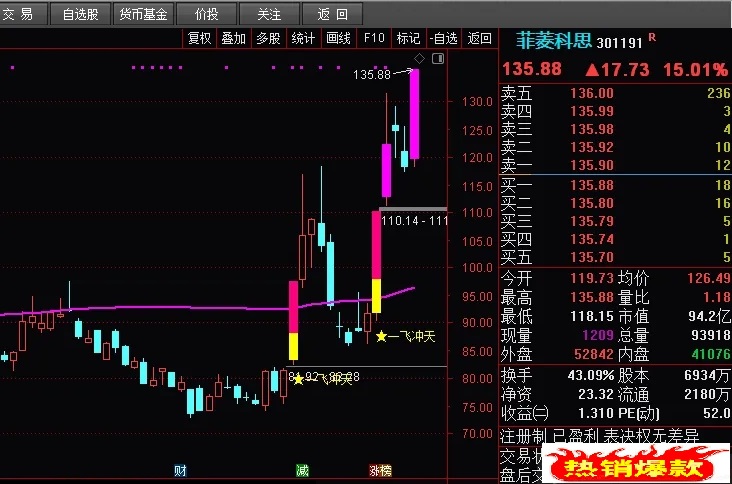Toggle the side panel layout icon
The height and width of the screenshot is (484, 732).
click(438, 58)
